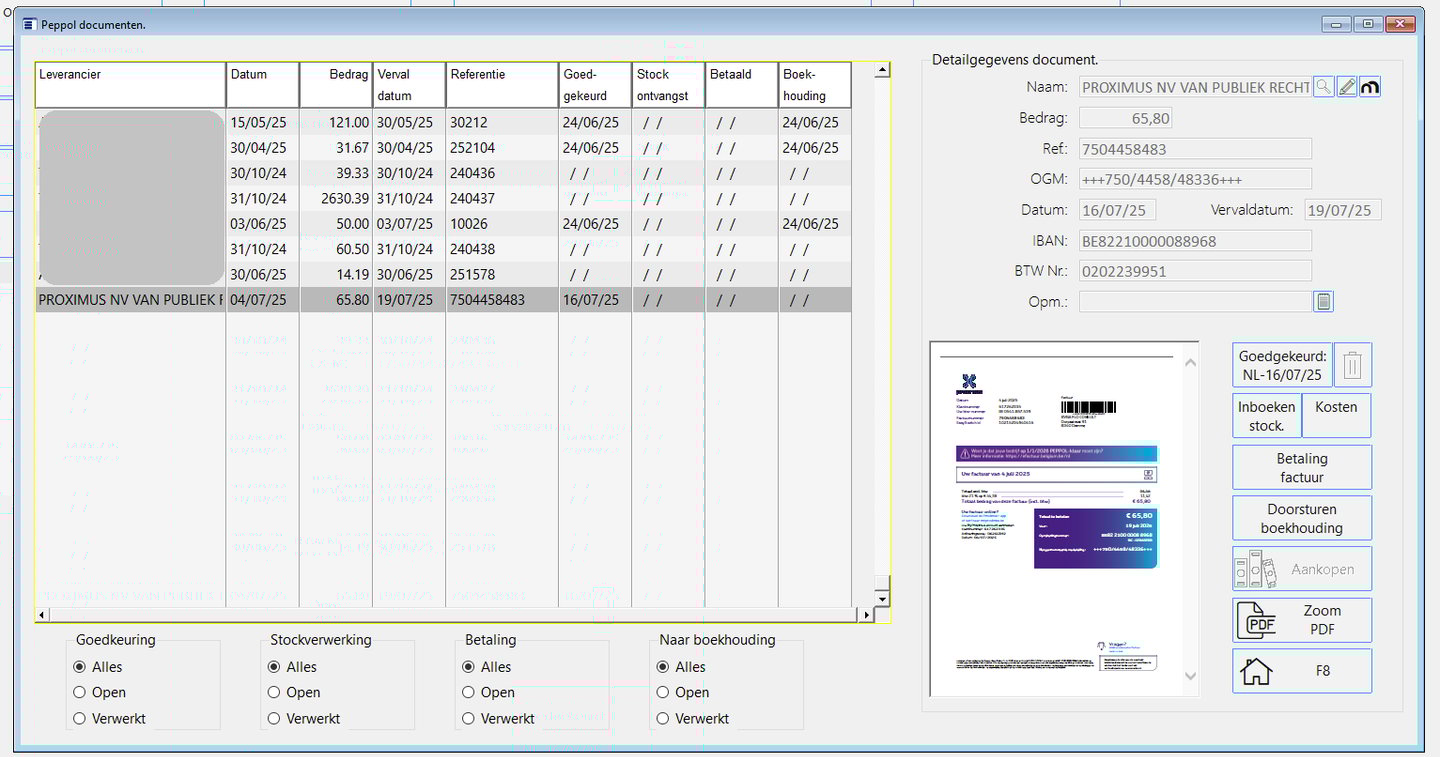
Task: Click amount cell 121.00
Action: pyautogui.click(x=336, y=122)
